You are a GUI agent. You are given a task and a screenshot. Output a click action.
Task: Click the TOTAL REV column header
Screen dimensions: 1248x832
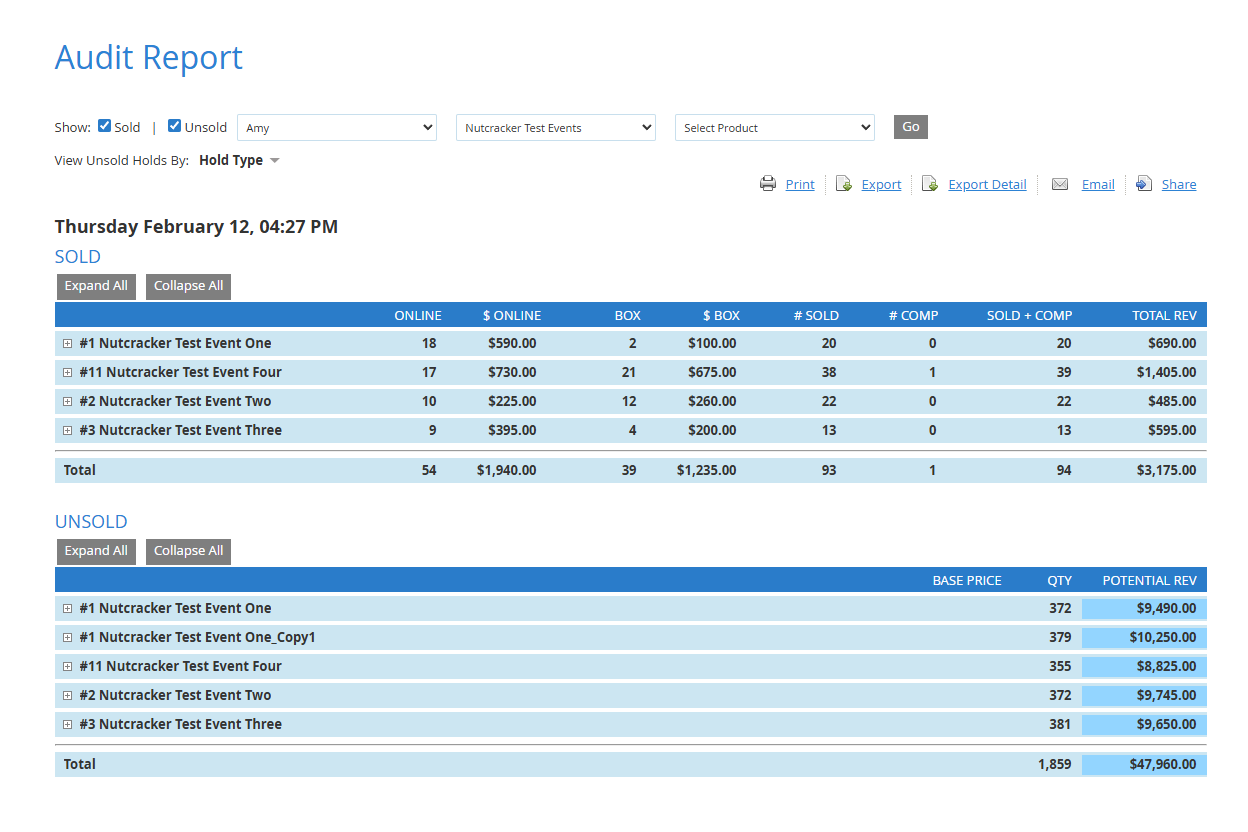1164,315
